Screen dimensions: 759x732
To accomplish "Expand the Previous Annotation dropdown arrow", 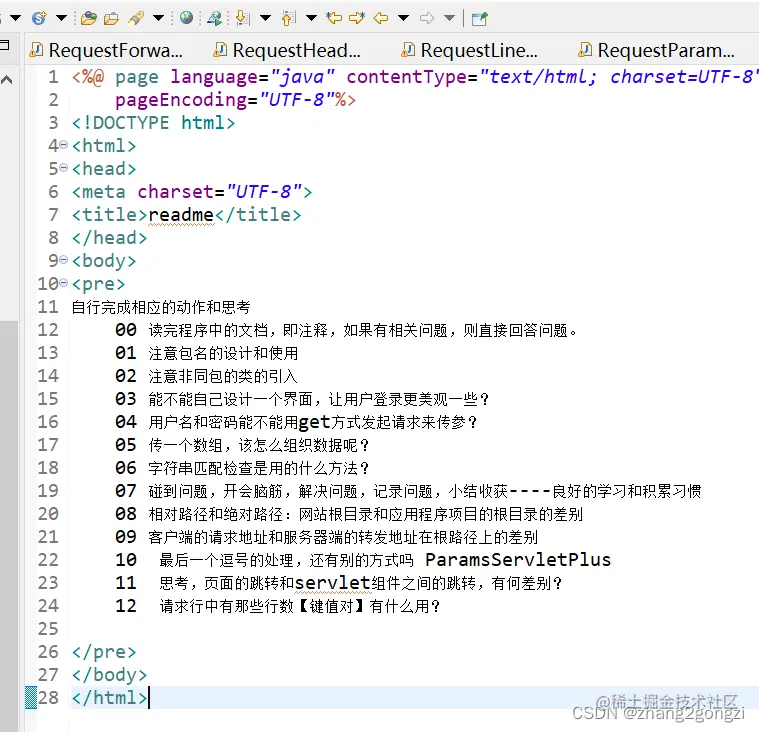I will point(311,18).
